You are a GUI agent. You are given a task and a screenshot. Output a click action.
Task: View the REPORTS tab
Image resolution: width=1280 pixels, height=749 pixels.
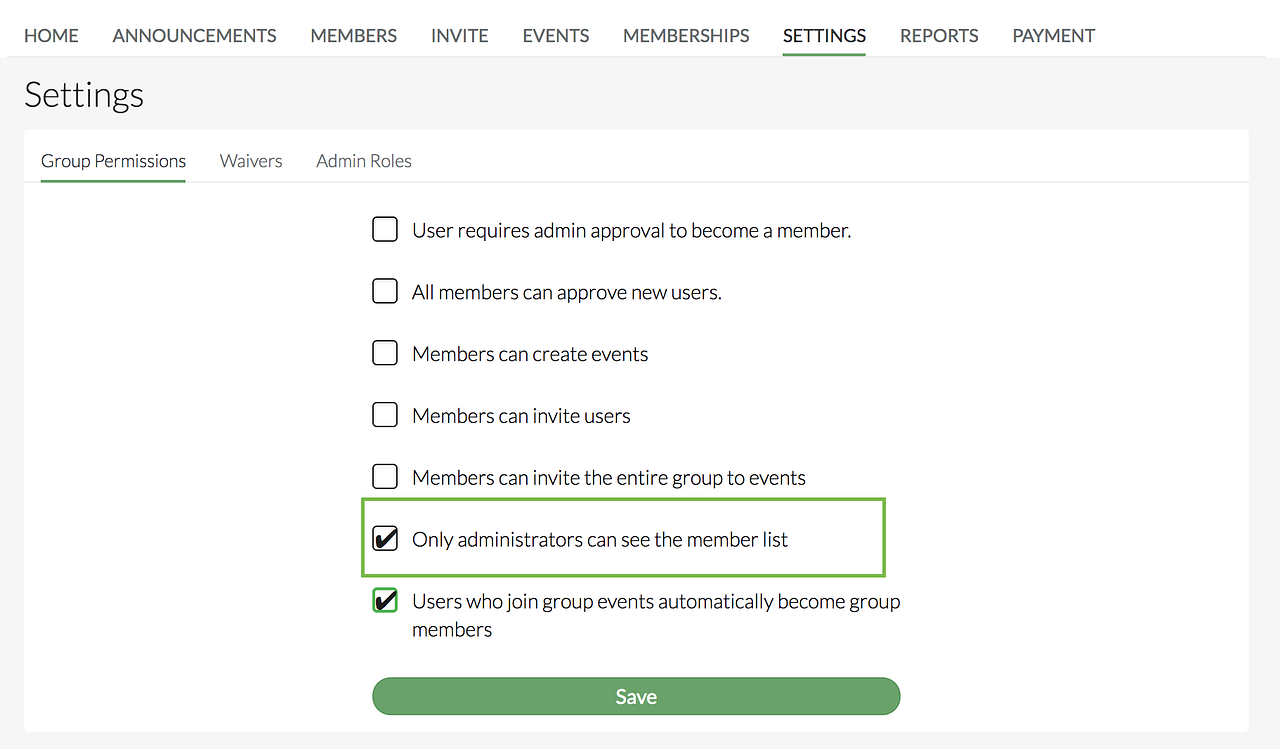[x=938, y=36]
